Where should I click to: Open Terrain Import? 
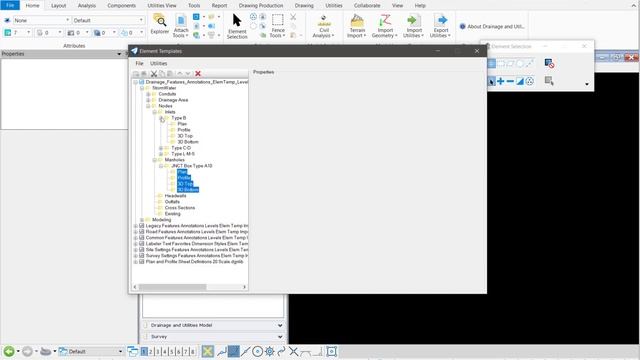357,26
